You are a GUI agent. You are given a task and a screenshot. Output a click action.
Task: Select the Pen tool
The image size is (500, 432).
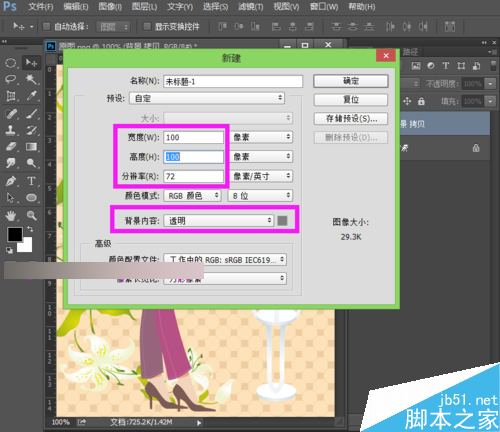pyautogui.click(x=11, y=181)
